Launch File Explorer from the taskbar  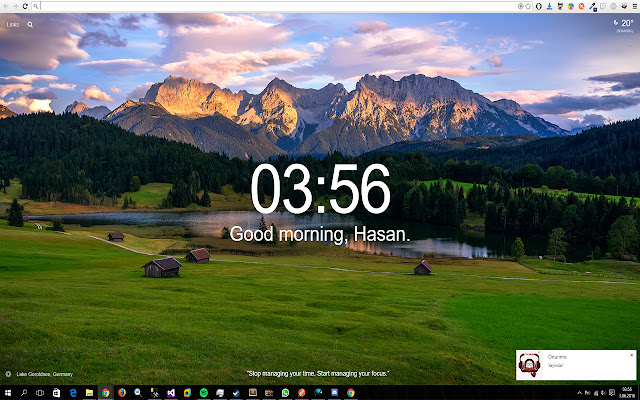pos(88,393)
